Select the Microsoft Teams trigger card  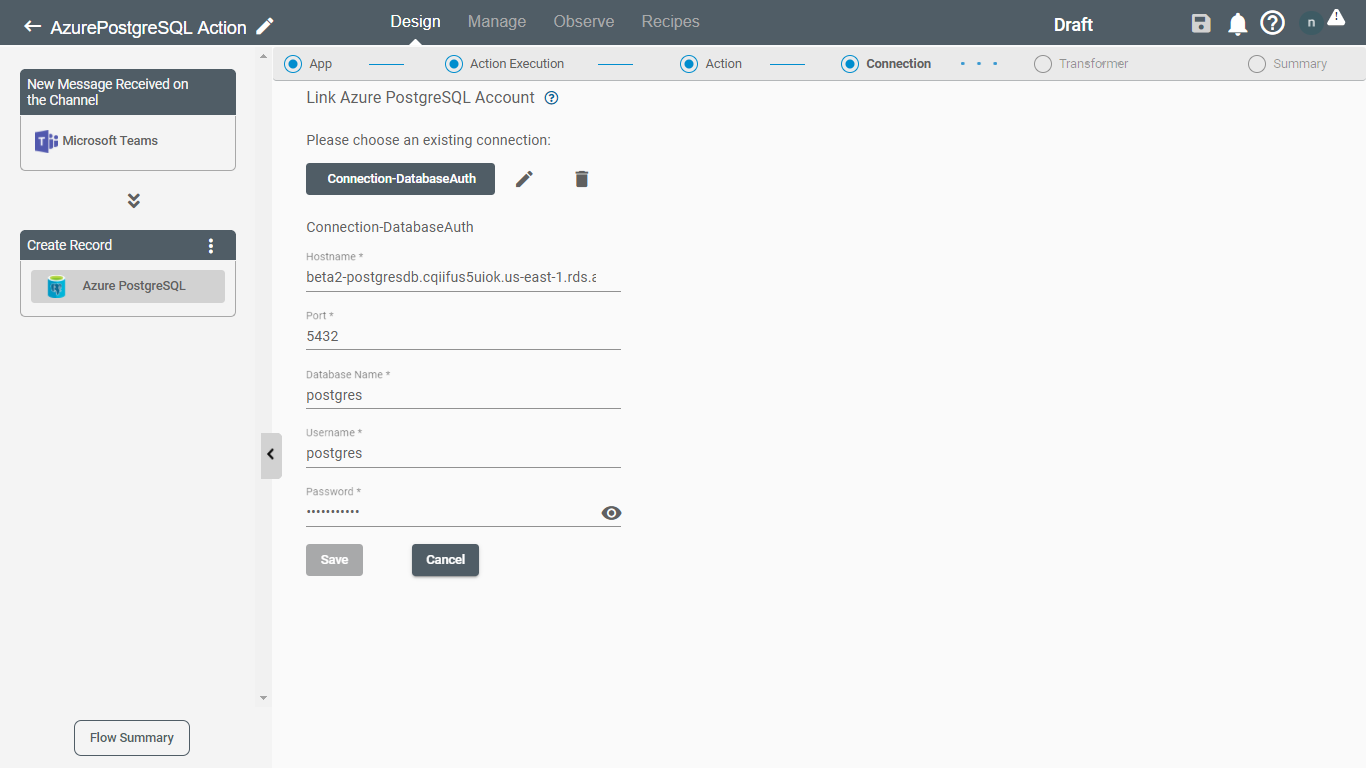point(128,142)
